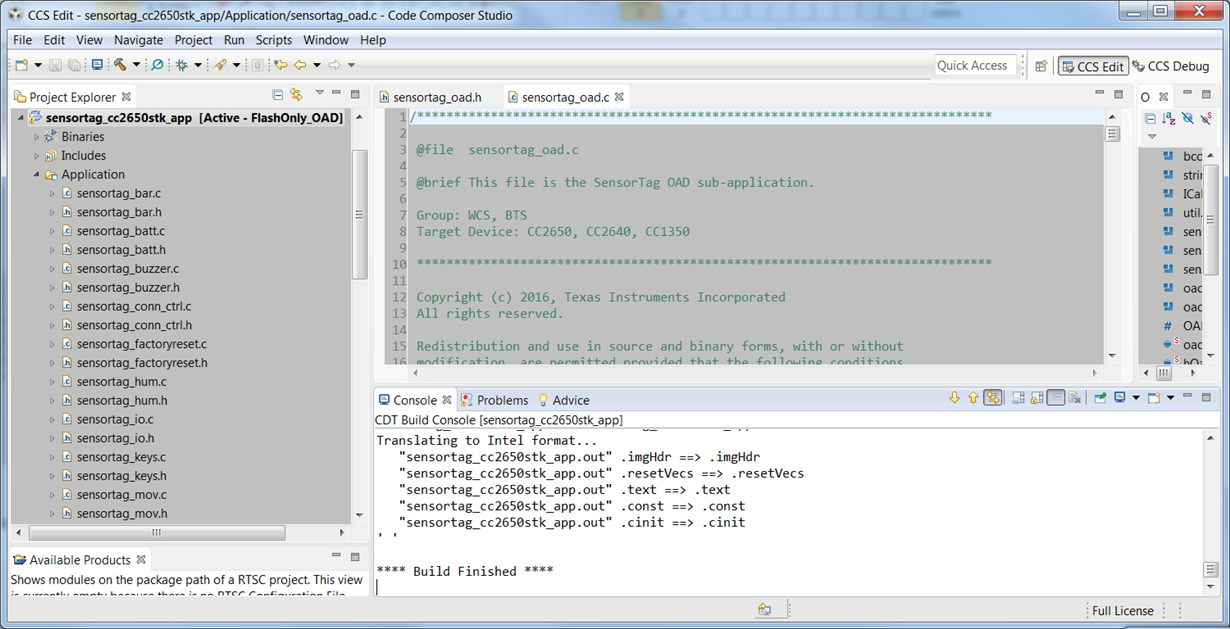Select sensortag_factoryreset.h file
This screenshot has height=629, width=1230.
142,363
